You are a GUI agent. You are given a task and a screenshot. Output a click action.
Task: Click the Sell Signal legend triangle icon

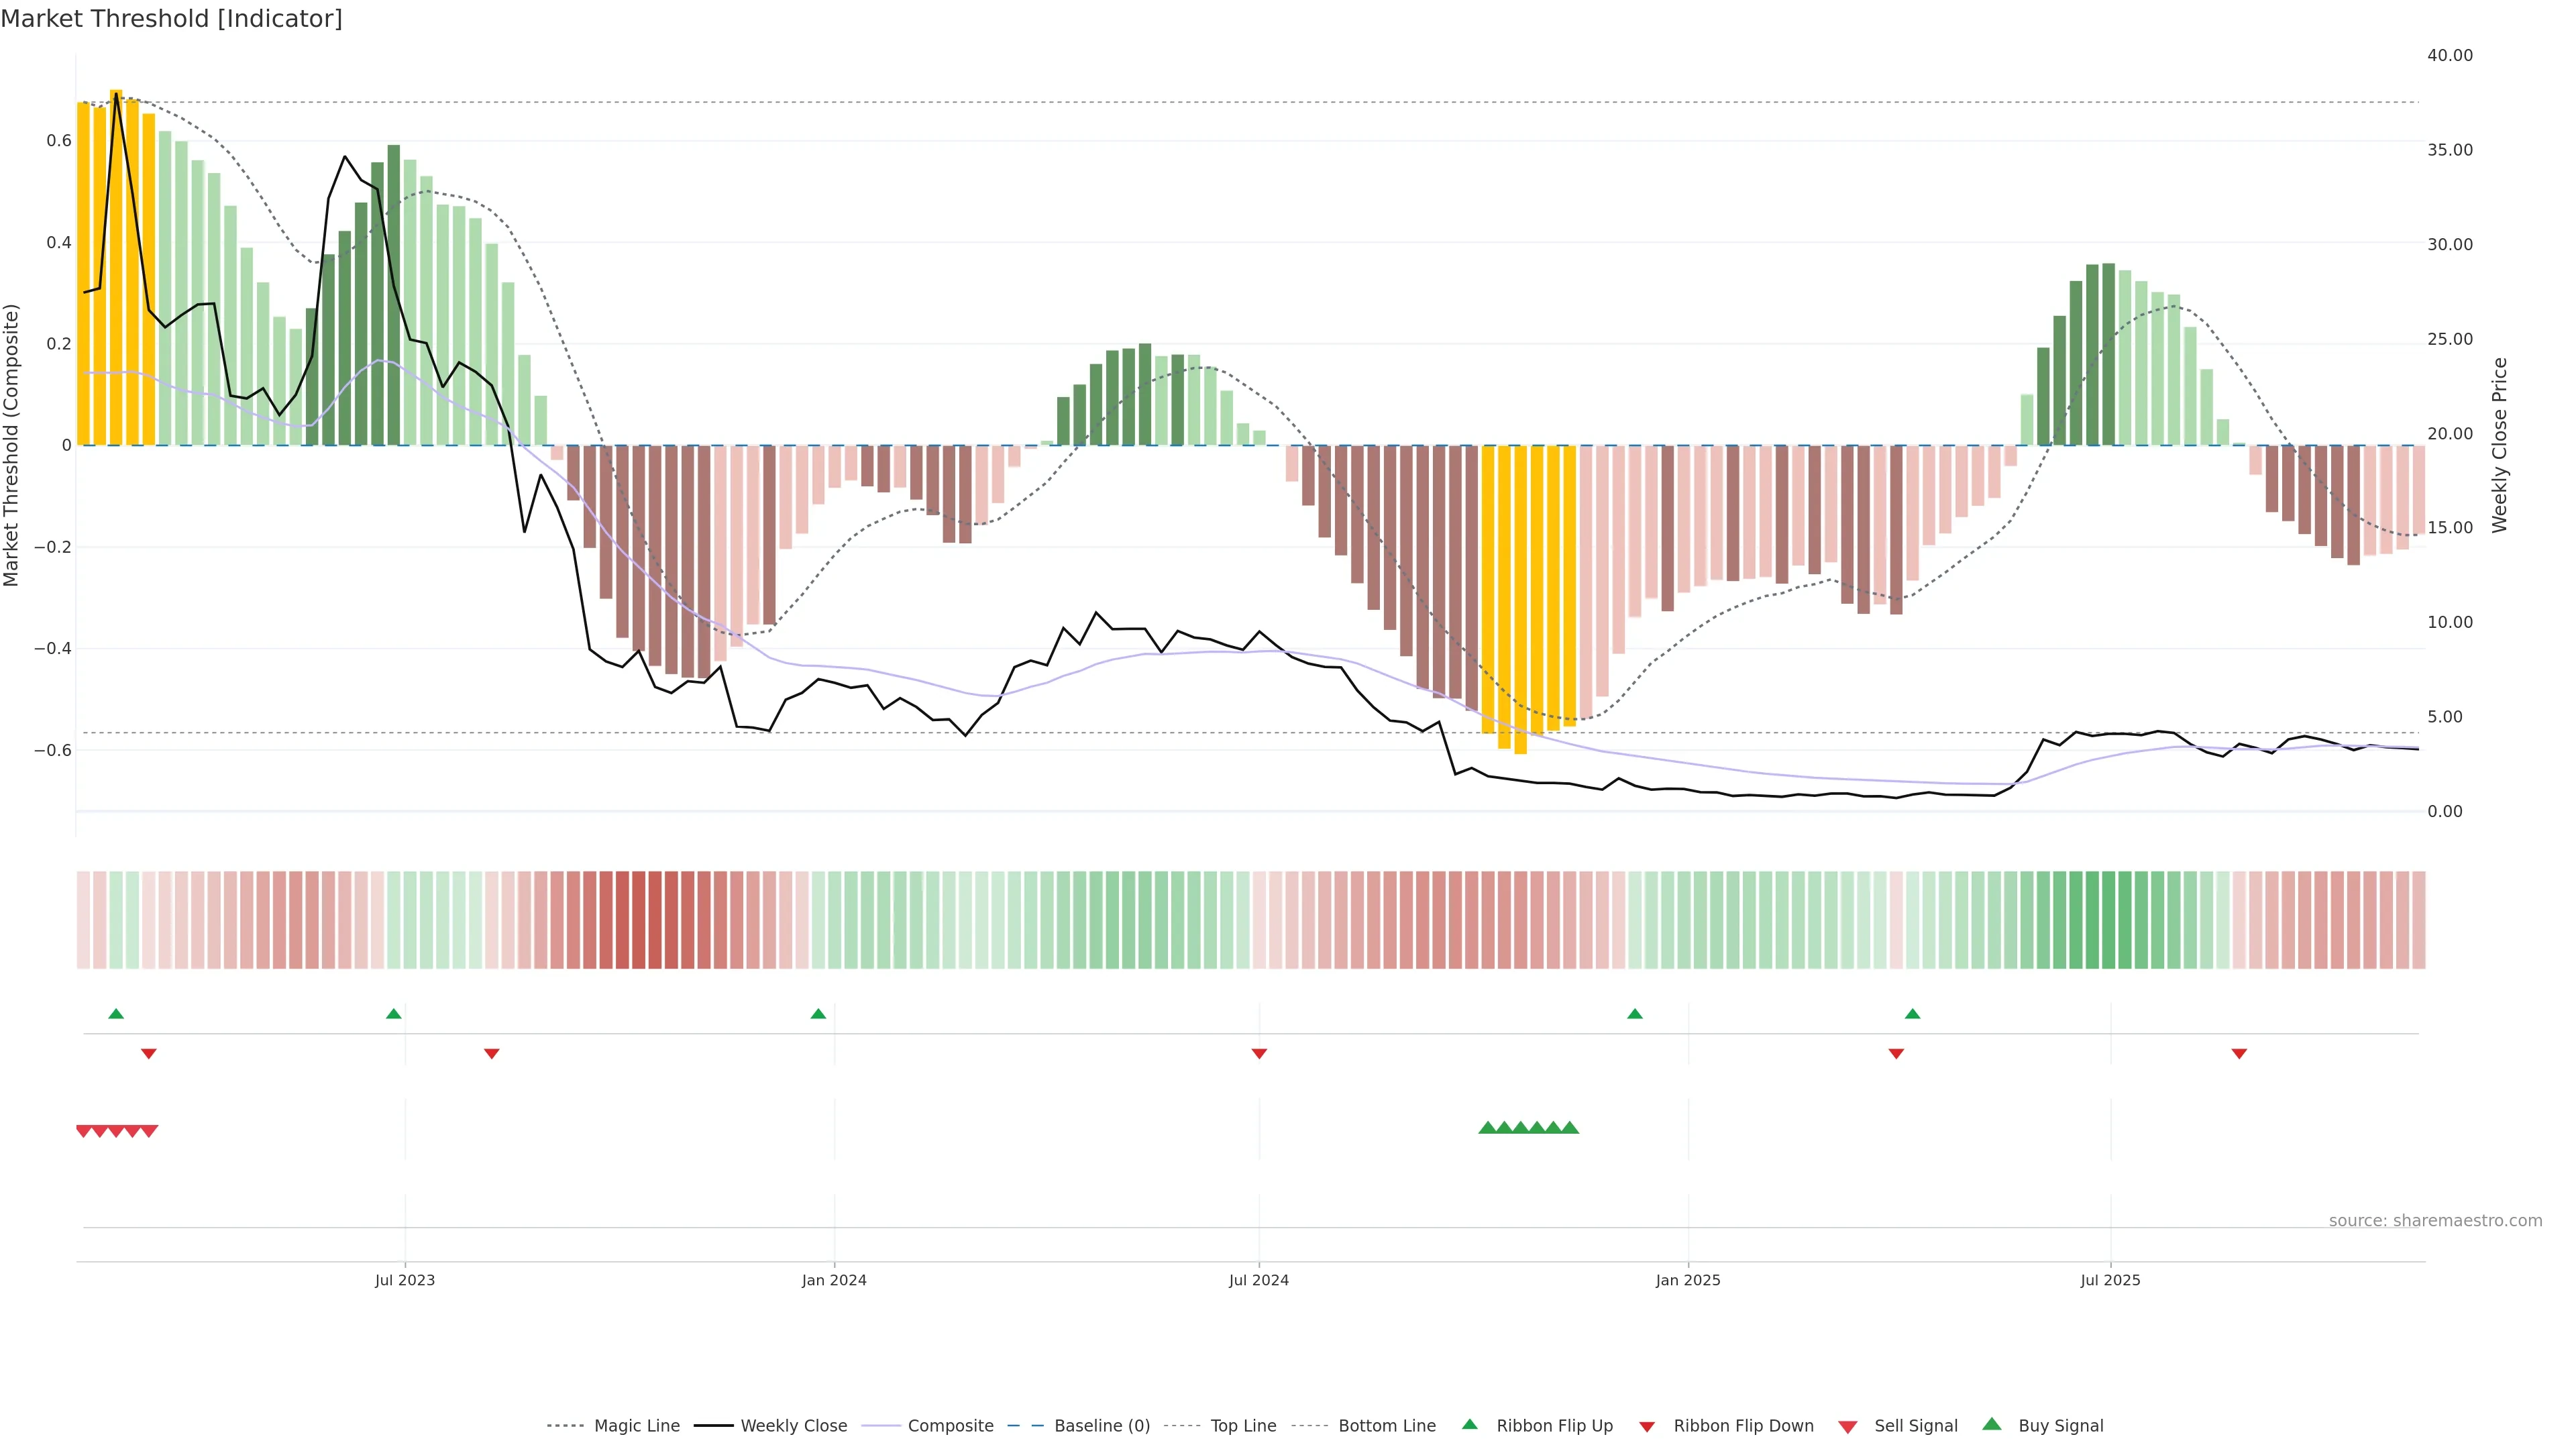(x=1848, y=1427)
